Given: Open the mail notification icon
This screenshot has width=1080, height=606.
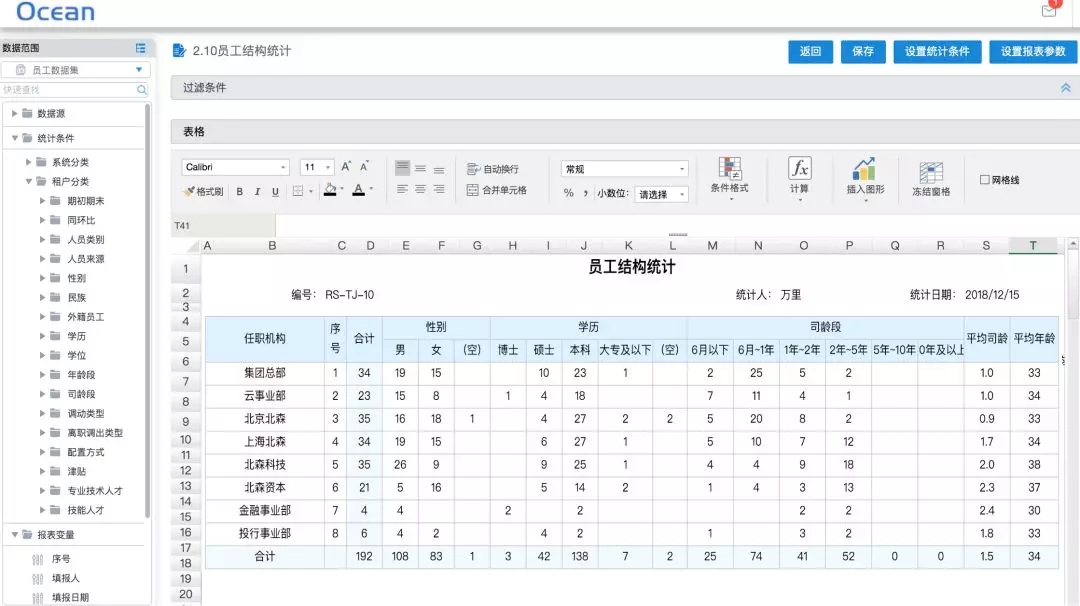Looking at the screenshot, I should [1049, 11].
